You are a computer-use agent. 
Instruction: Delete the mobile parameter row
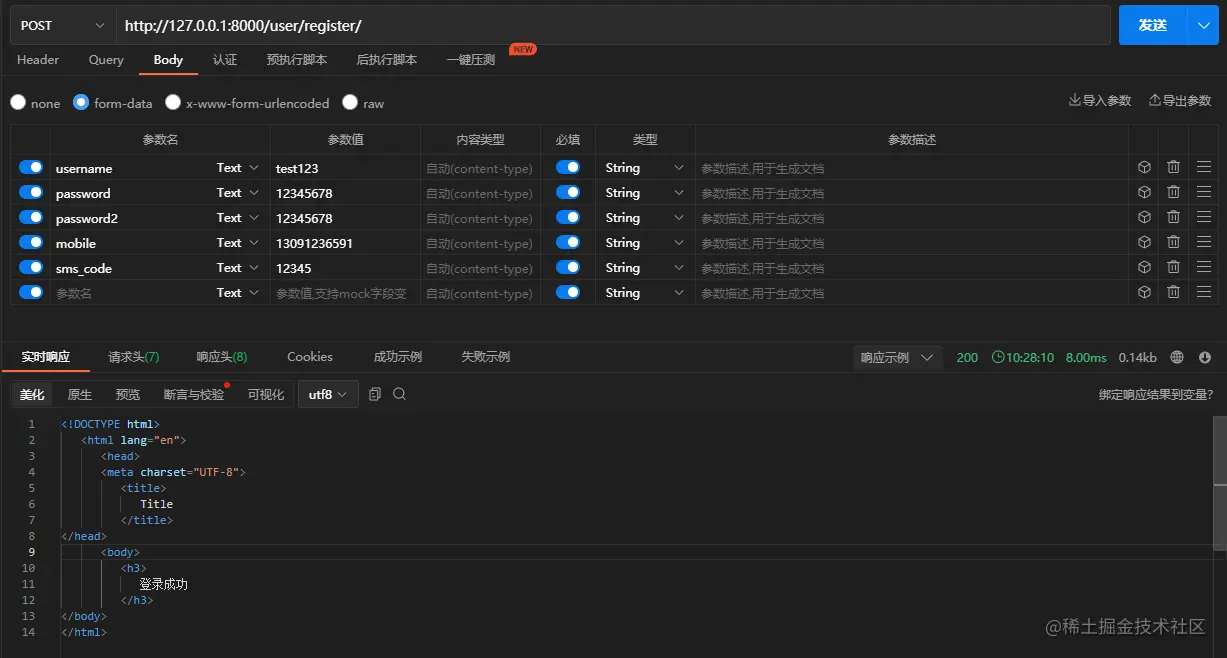coord(1172,242)
